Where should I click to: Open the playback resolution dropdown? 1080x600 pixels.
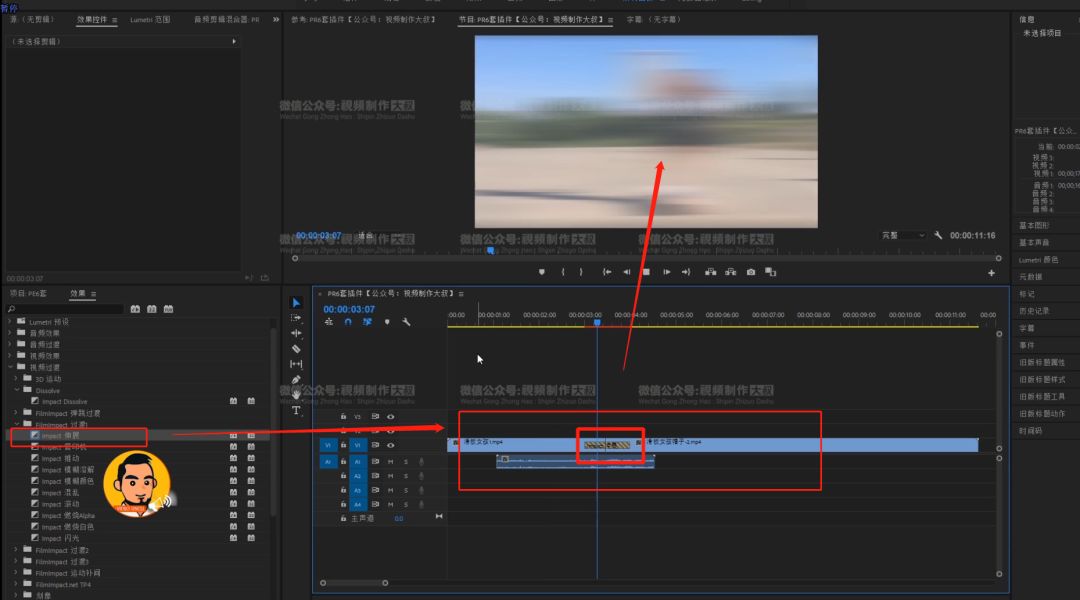[903, 235]
